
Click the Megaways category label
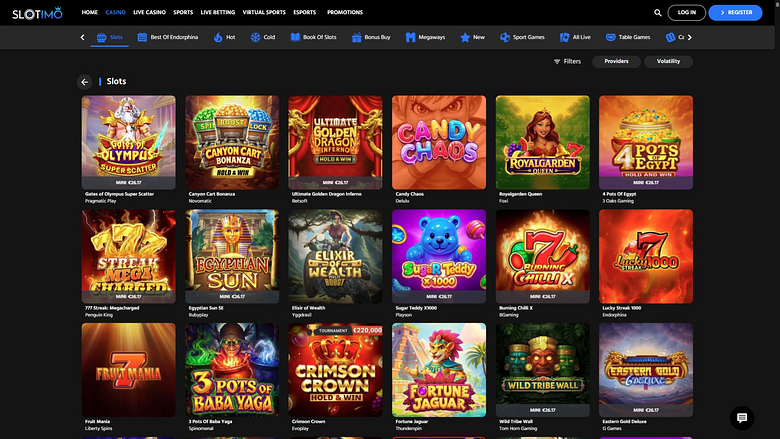432,37
